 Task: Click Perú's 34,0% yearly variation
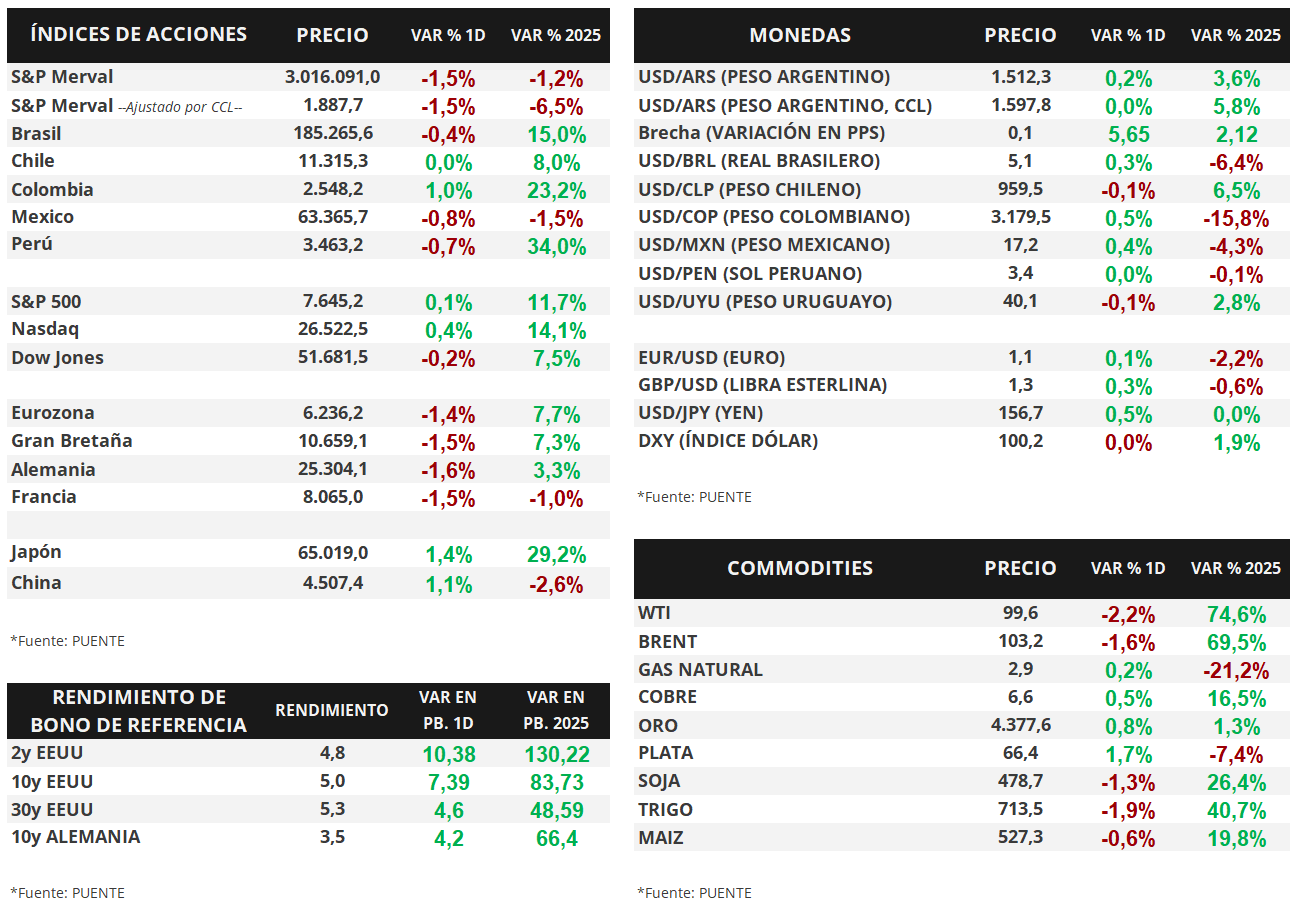[556, 246]
